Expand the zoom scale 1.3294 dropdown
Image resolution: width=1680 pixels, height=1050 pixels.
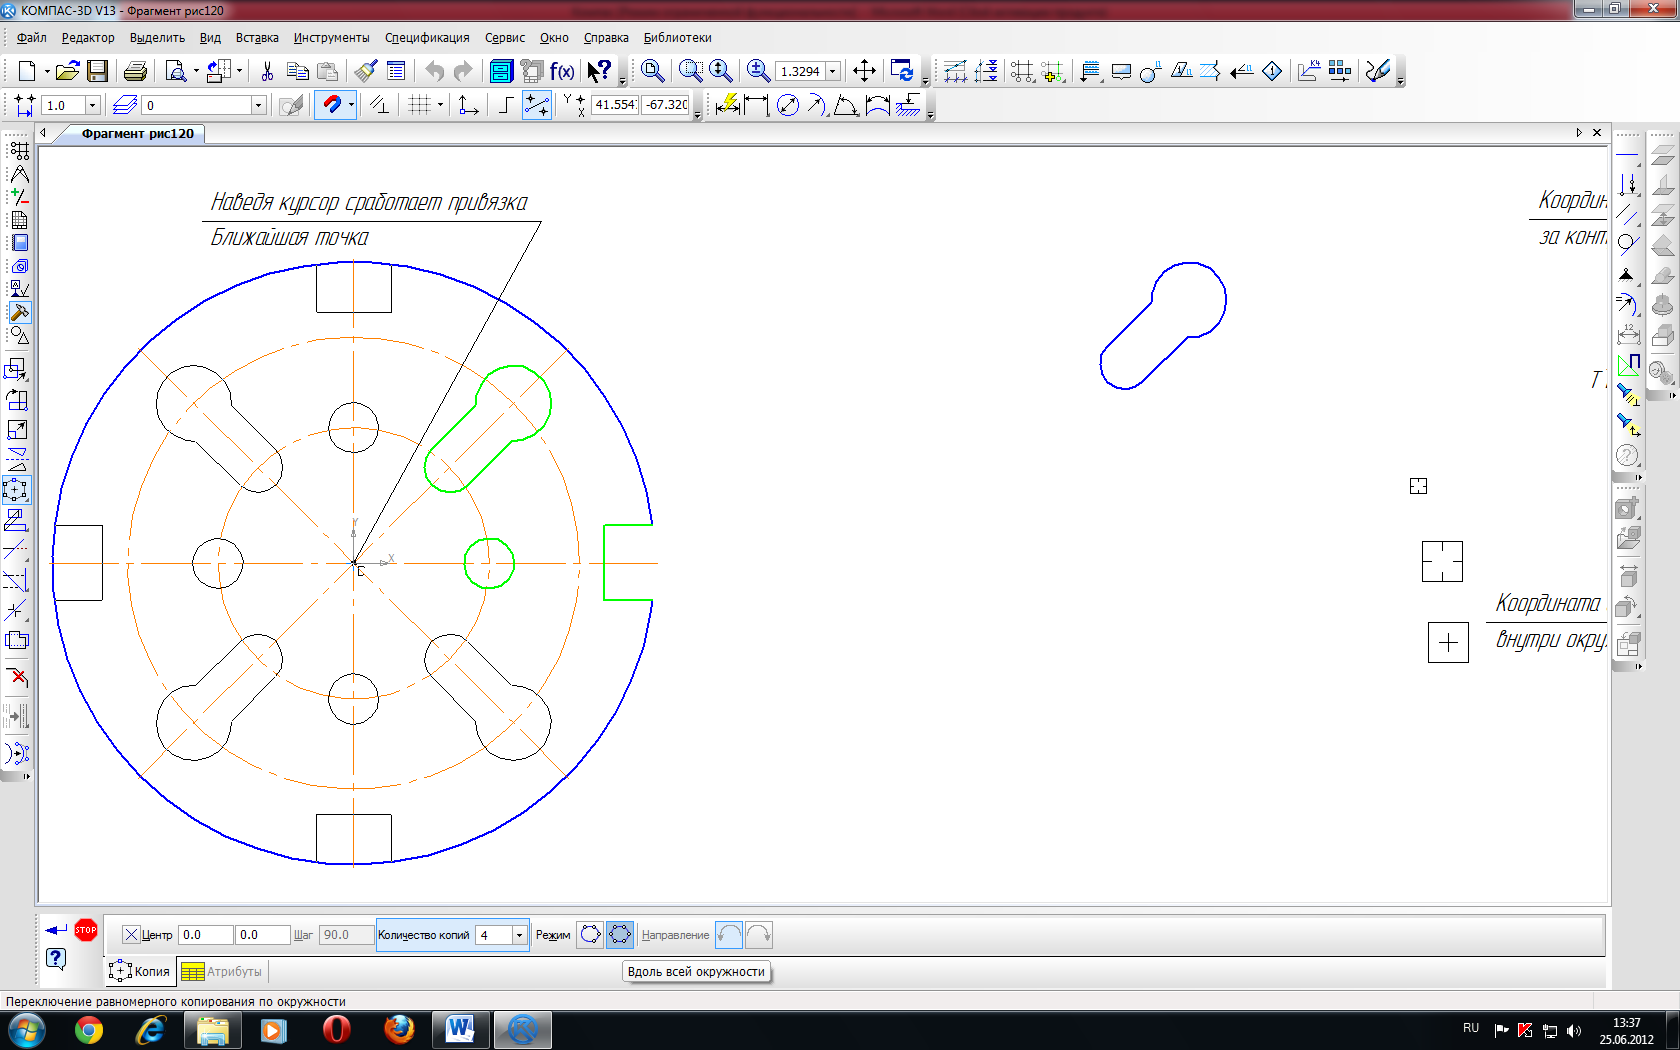click(x=832, y=72)
